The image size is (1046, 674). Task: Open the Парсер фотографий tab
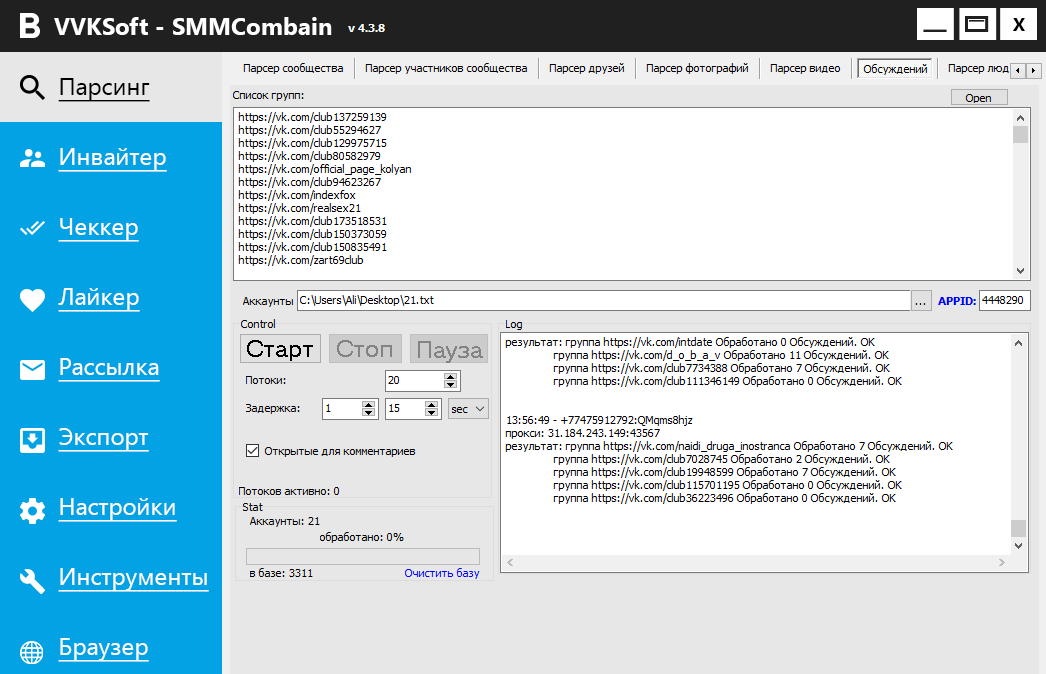point(697,68)
